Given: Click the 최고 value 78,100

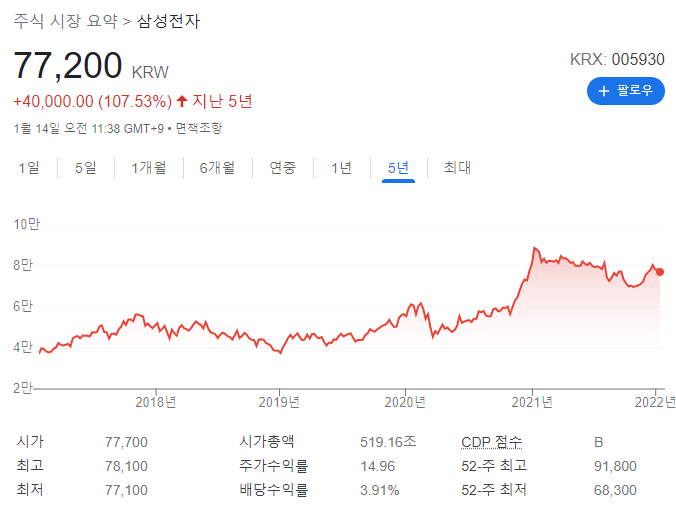Looking at the screenshot, I should 126,466.
